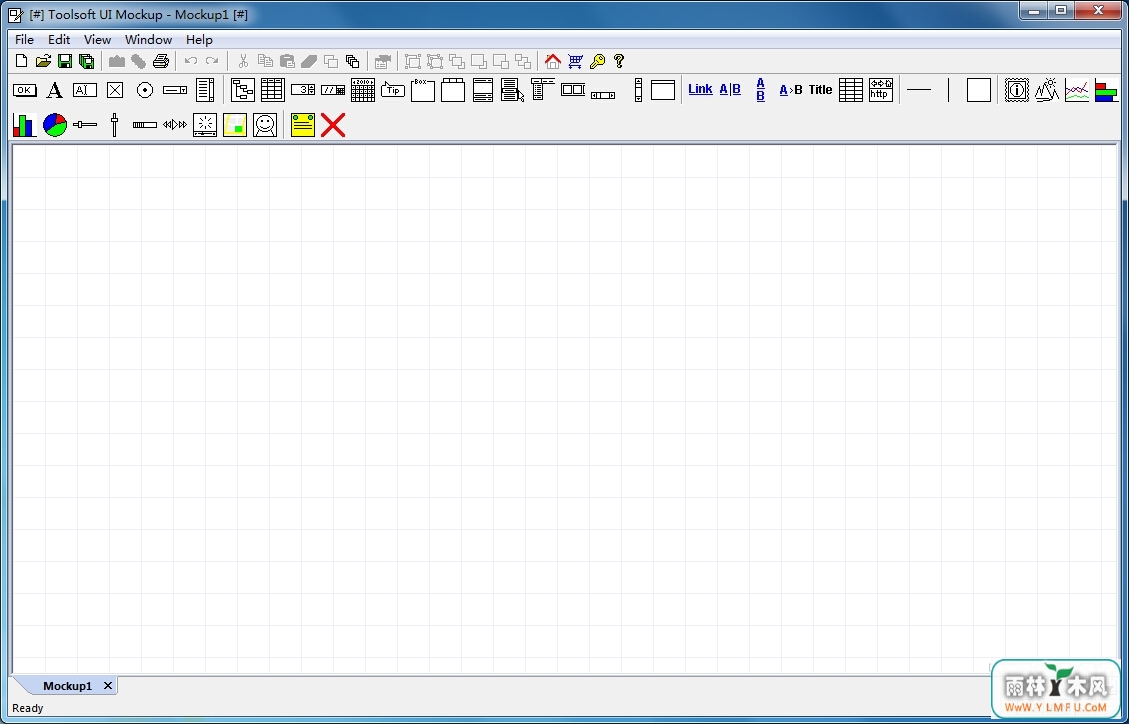The height and width of the screenshot is (724, 1129).
Task: Create a new mockup document
Action: pyautogui.click(x=22, y=61)
